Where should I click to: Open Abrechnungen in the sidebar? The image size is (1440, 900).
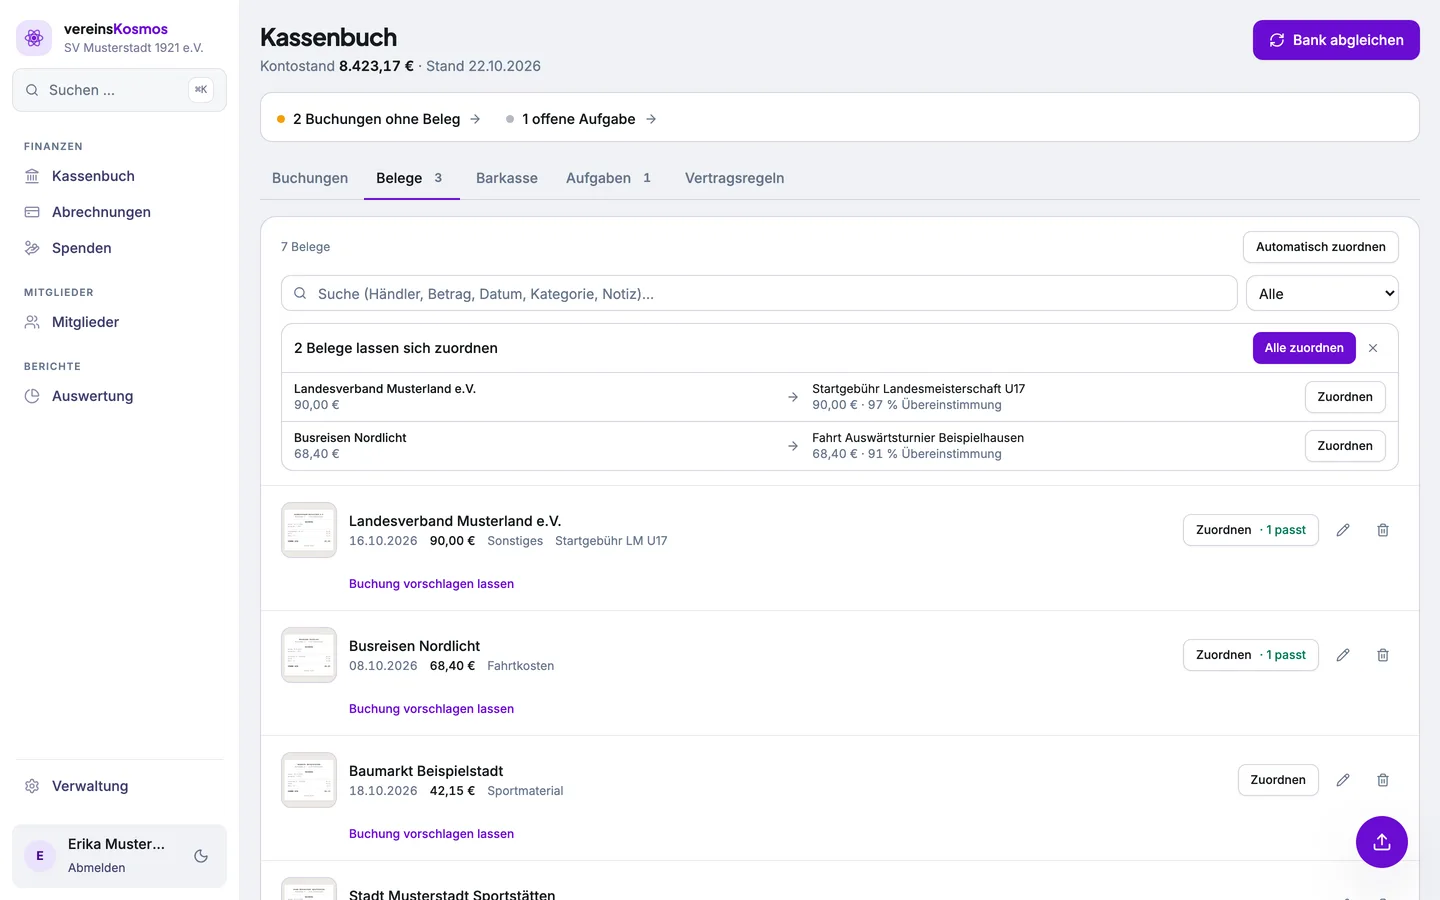(x=119, y=212)
